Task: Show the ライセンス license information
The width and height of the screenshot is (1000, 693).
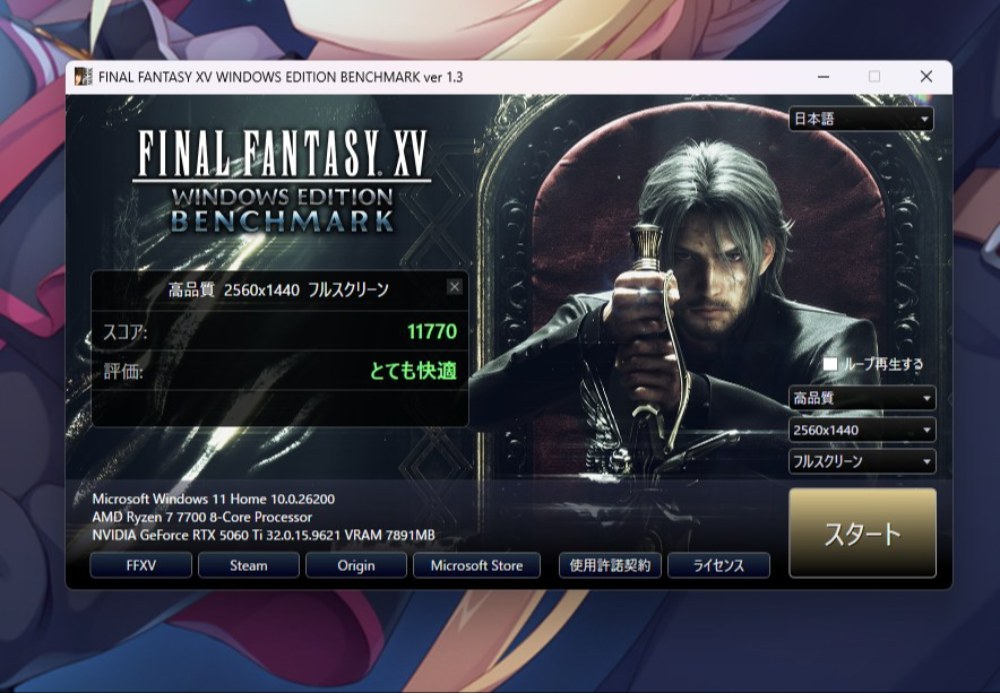Action: pos(719,565)
